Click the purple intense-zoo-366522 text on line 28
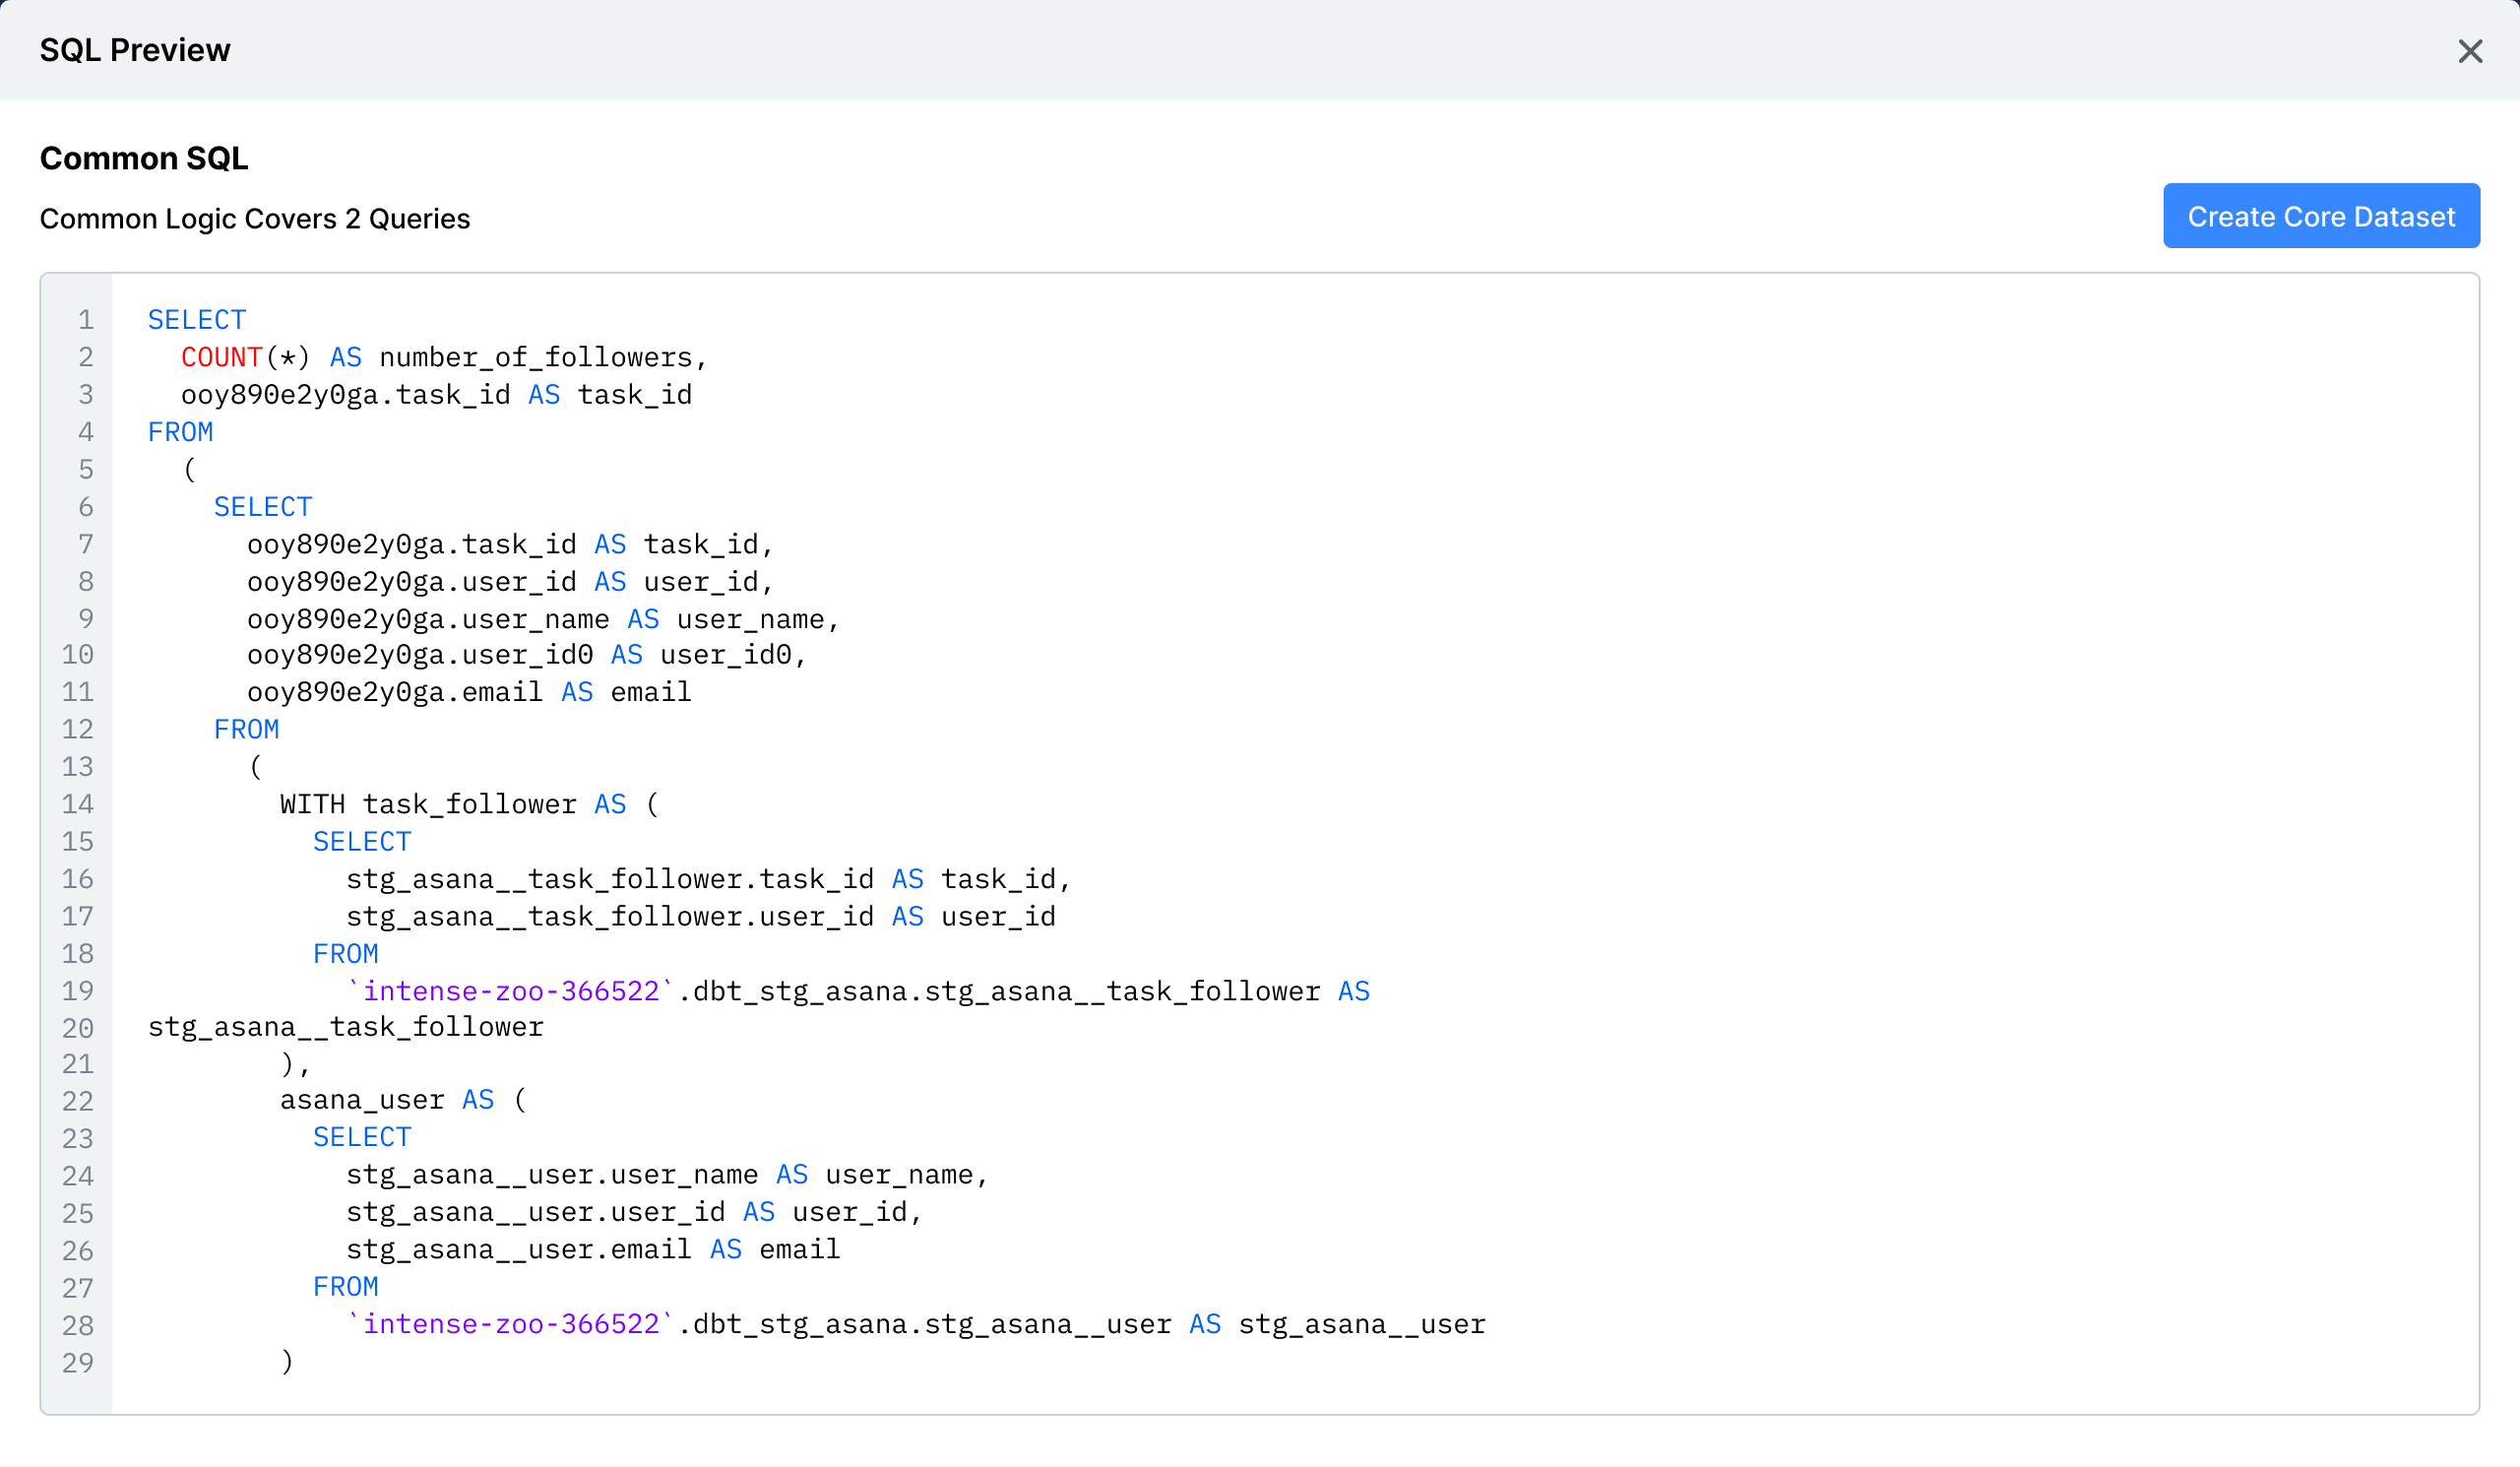Viewport: 2520px width, 1467px height. click(510, 1324)
